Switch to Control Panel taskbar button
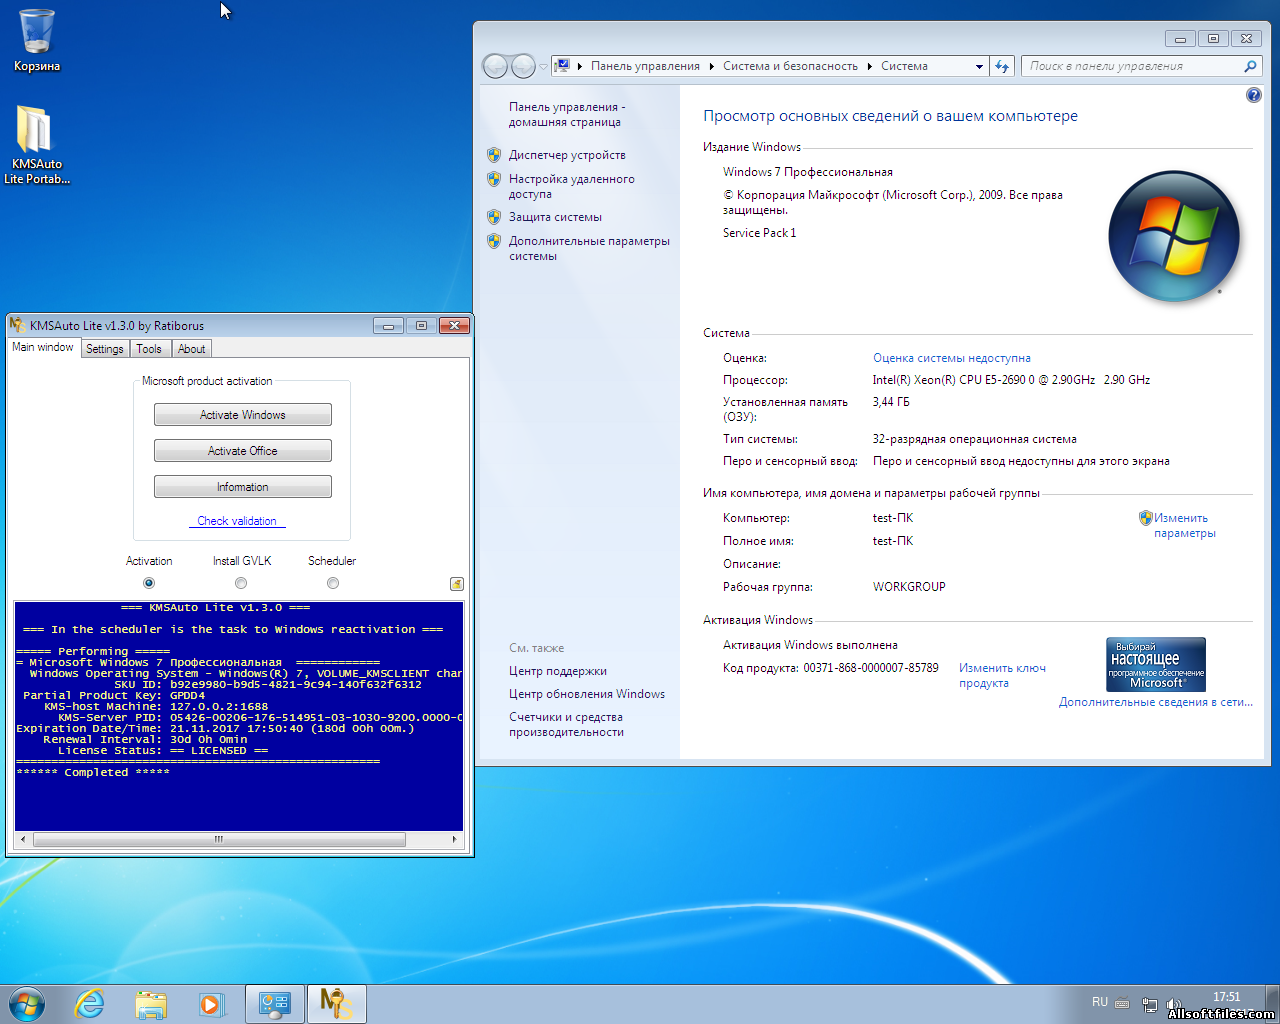This screenshot has height=1024, width=1280. (x=275, y=1004)
